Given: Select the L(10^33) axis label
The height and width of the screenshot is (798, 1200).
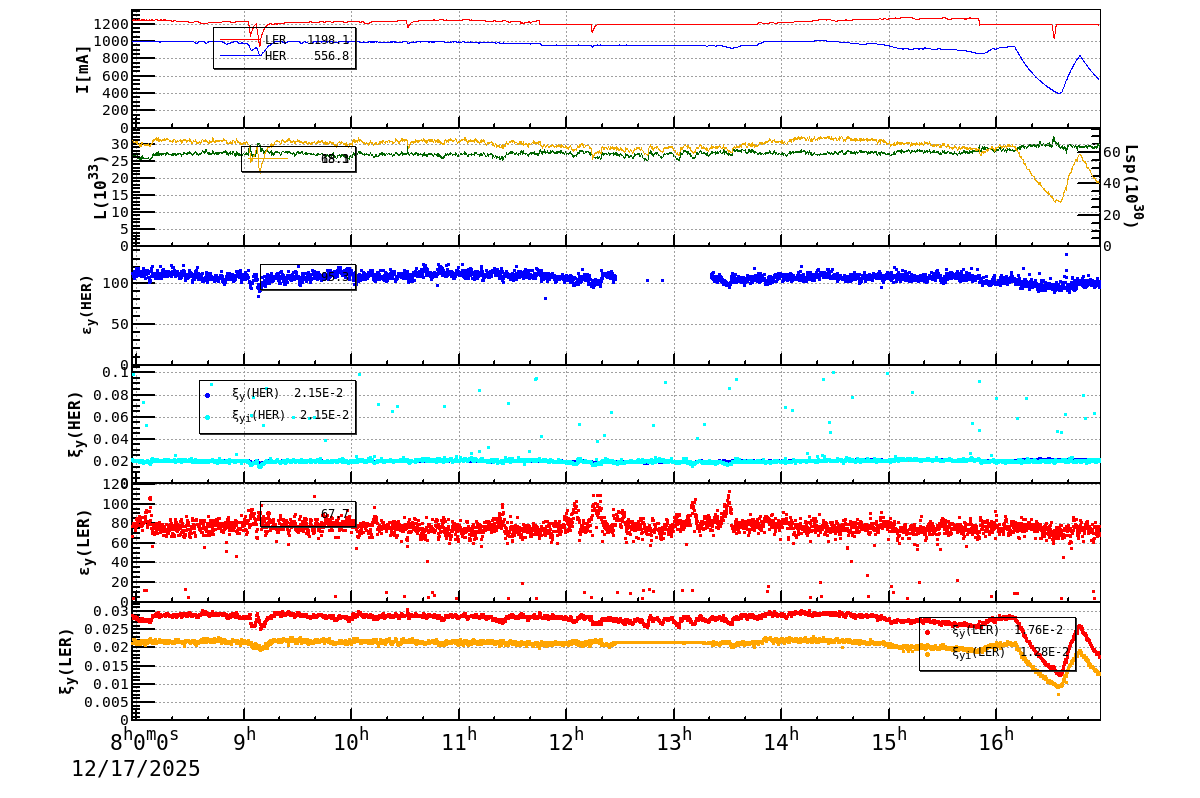Looking at the screenshot, I should [x=102, y=187].
